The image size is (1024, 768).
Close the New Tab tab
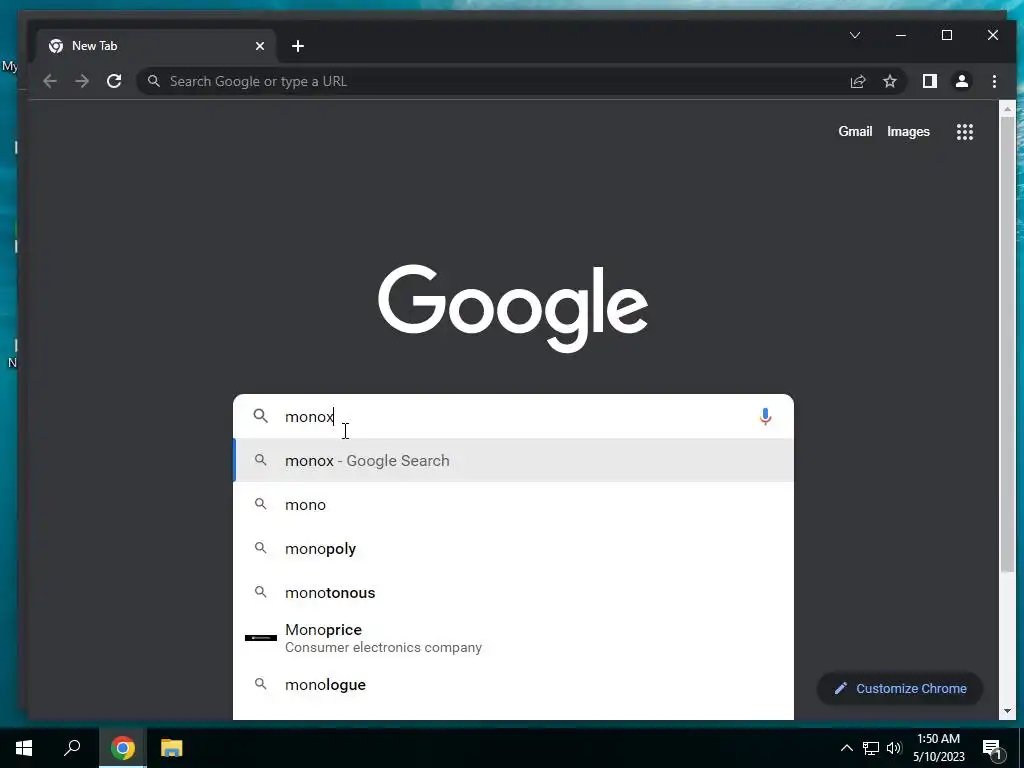260,46
